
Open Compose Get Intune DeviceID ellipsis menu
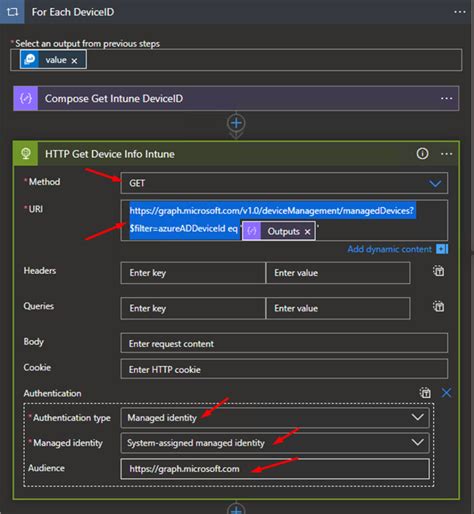(x=446, y=99)
